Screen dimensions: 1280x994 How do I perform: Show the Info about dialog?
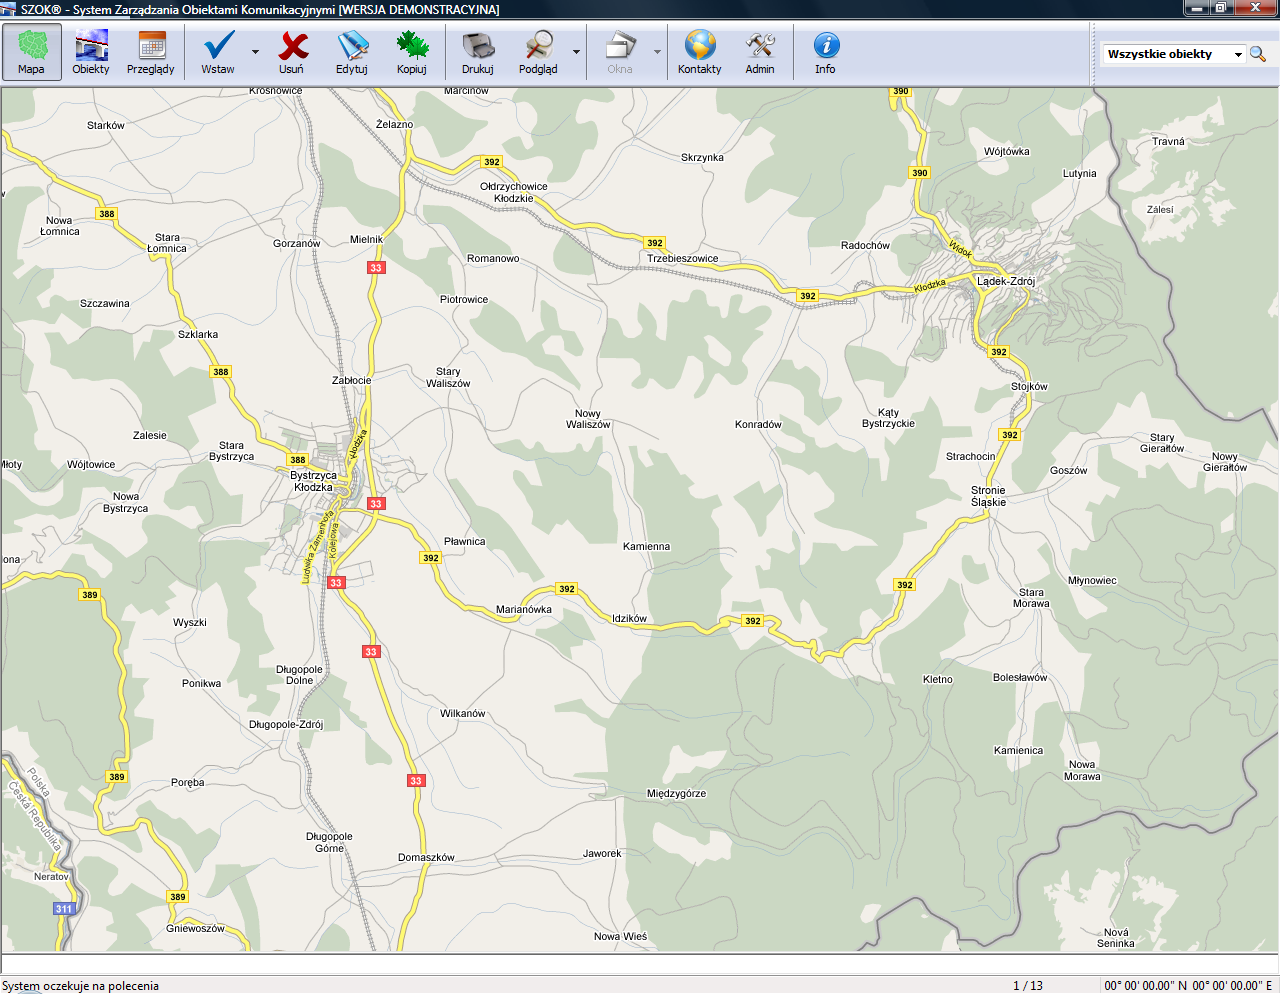825,52
